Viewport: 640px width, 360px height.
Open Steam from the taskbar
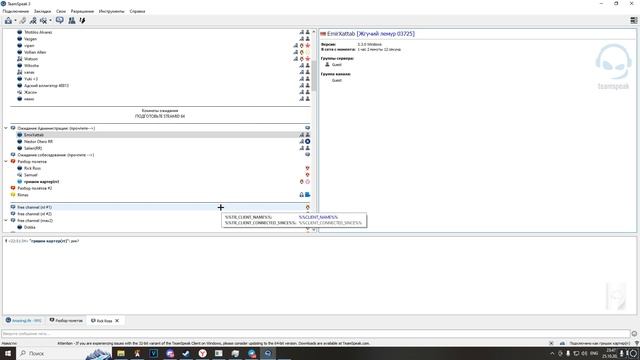tap(186, 353)
